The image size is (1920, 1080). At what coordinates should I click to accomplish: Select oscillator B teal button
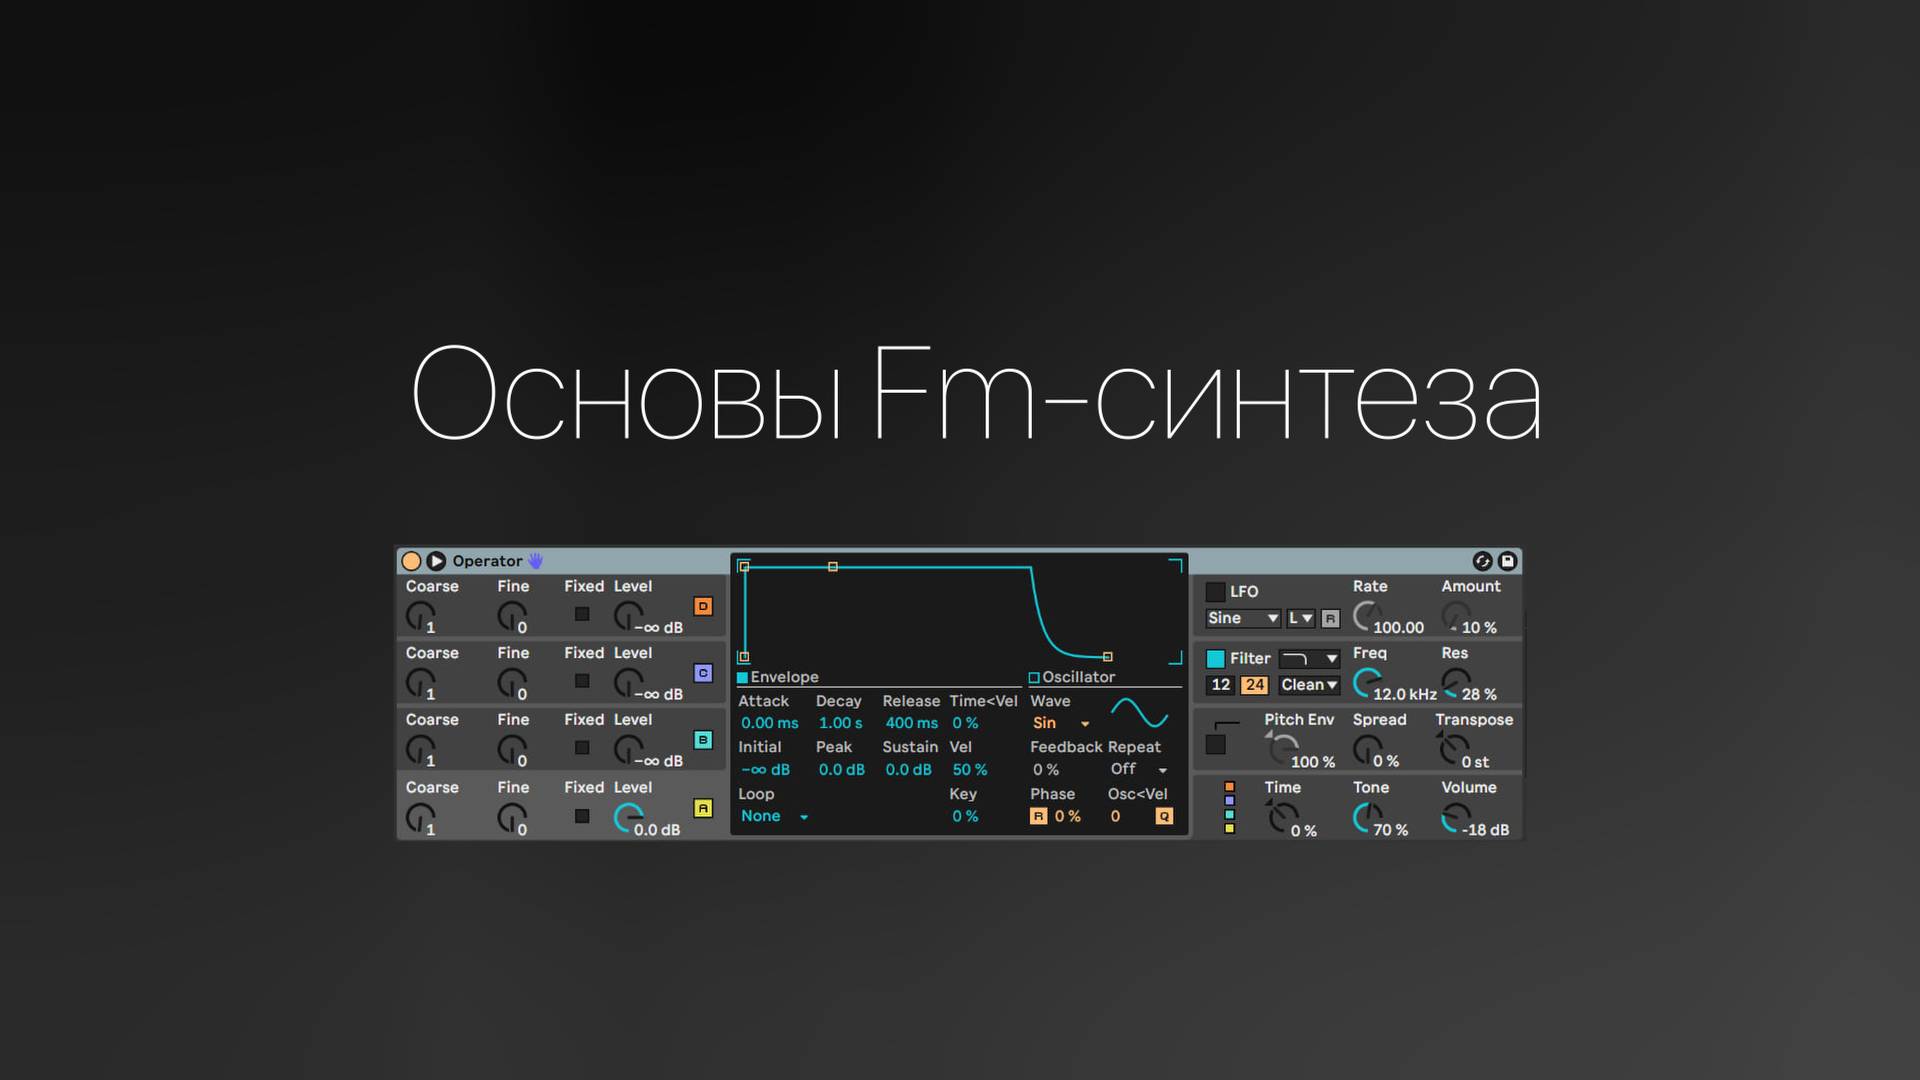click(703, 740)
